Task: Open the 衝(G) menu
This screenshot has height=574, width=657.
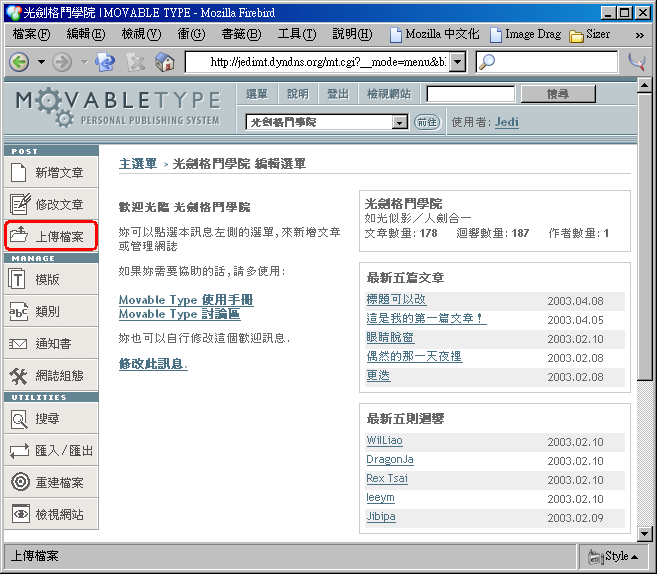Action: tap(191, 34)
